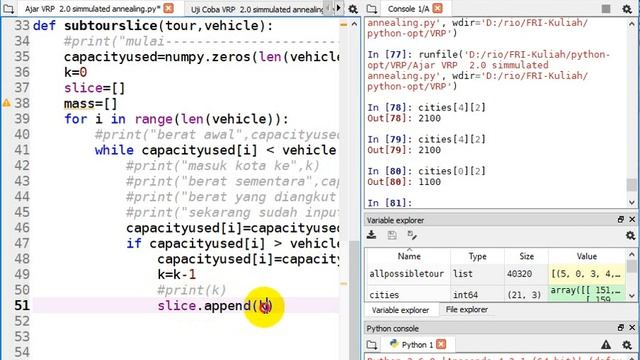Screen dimensions: 640x360
Task: Click Variable explorer scrollbar up arrow
Action: point(631,254)
